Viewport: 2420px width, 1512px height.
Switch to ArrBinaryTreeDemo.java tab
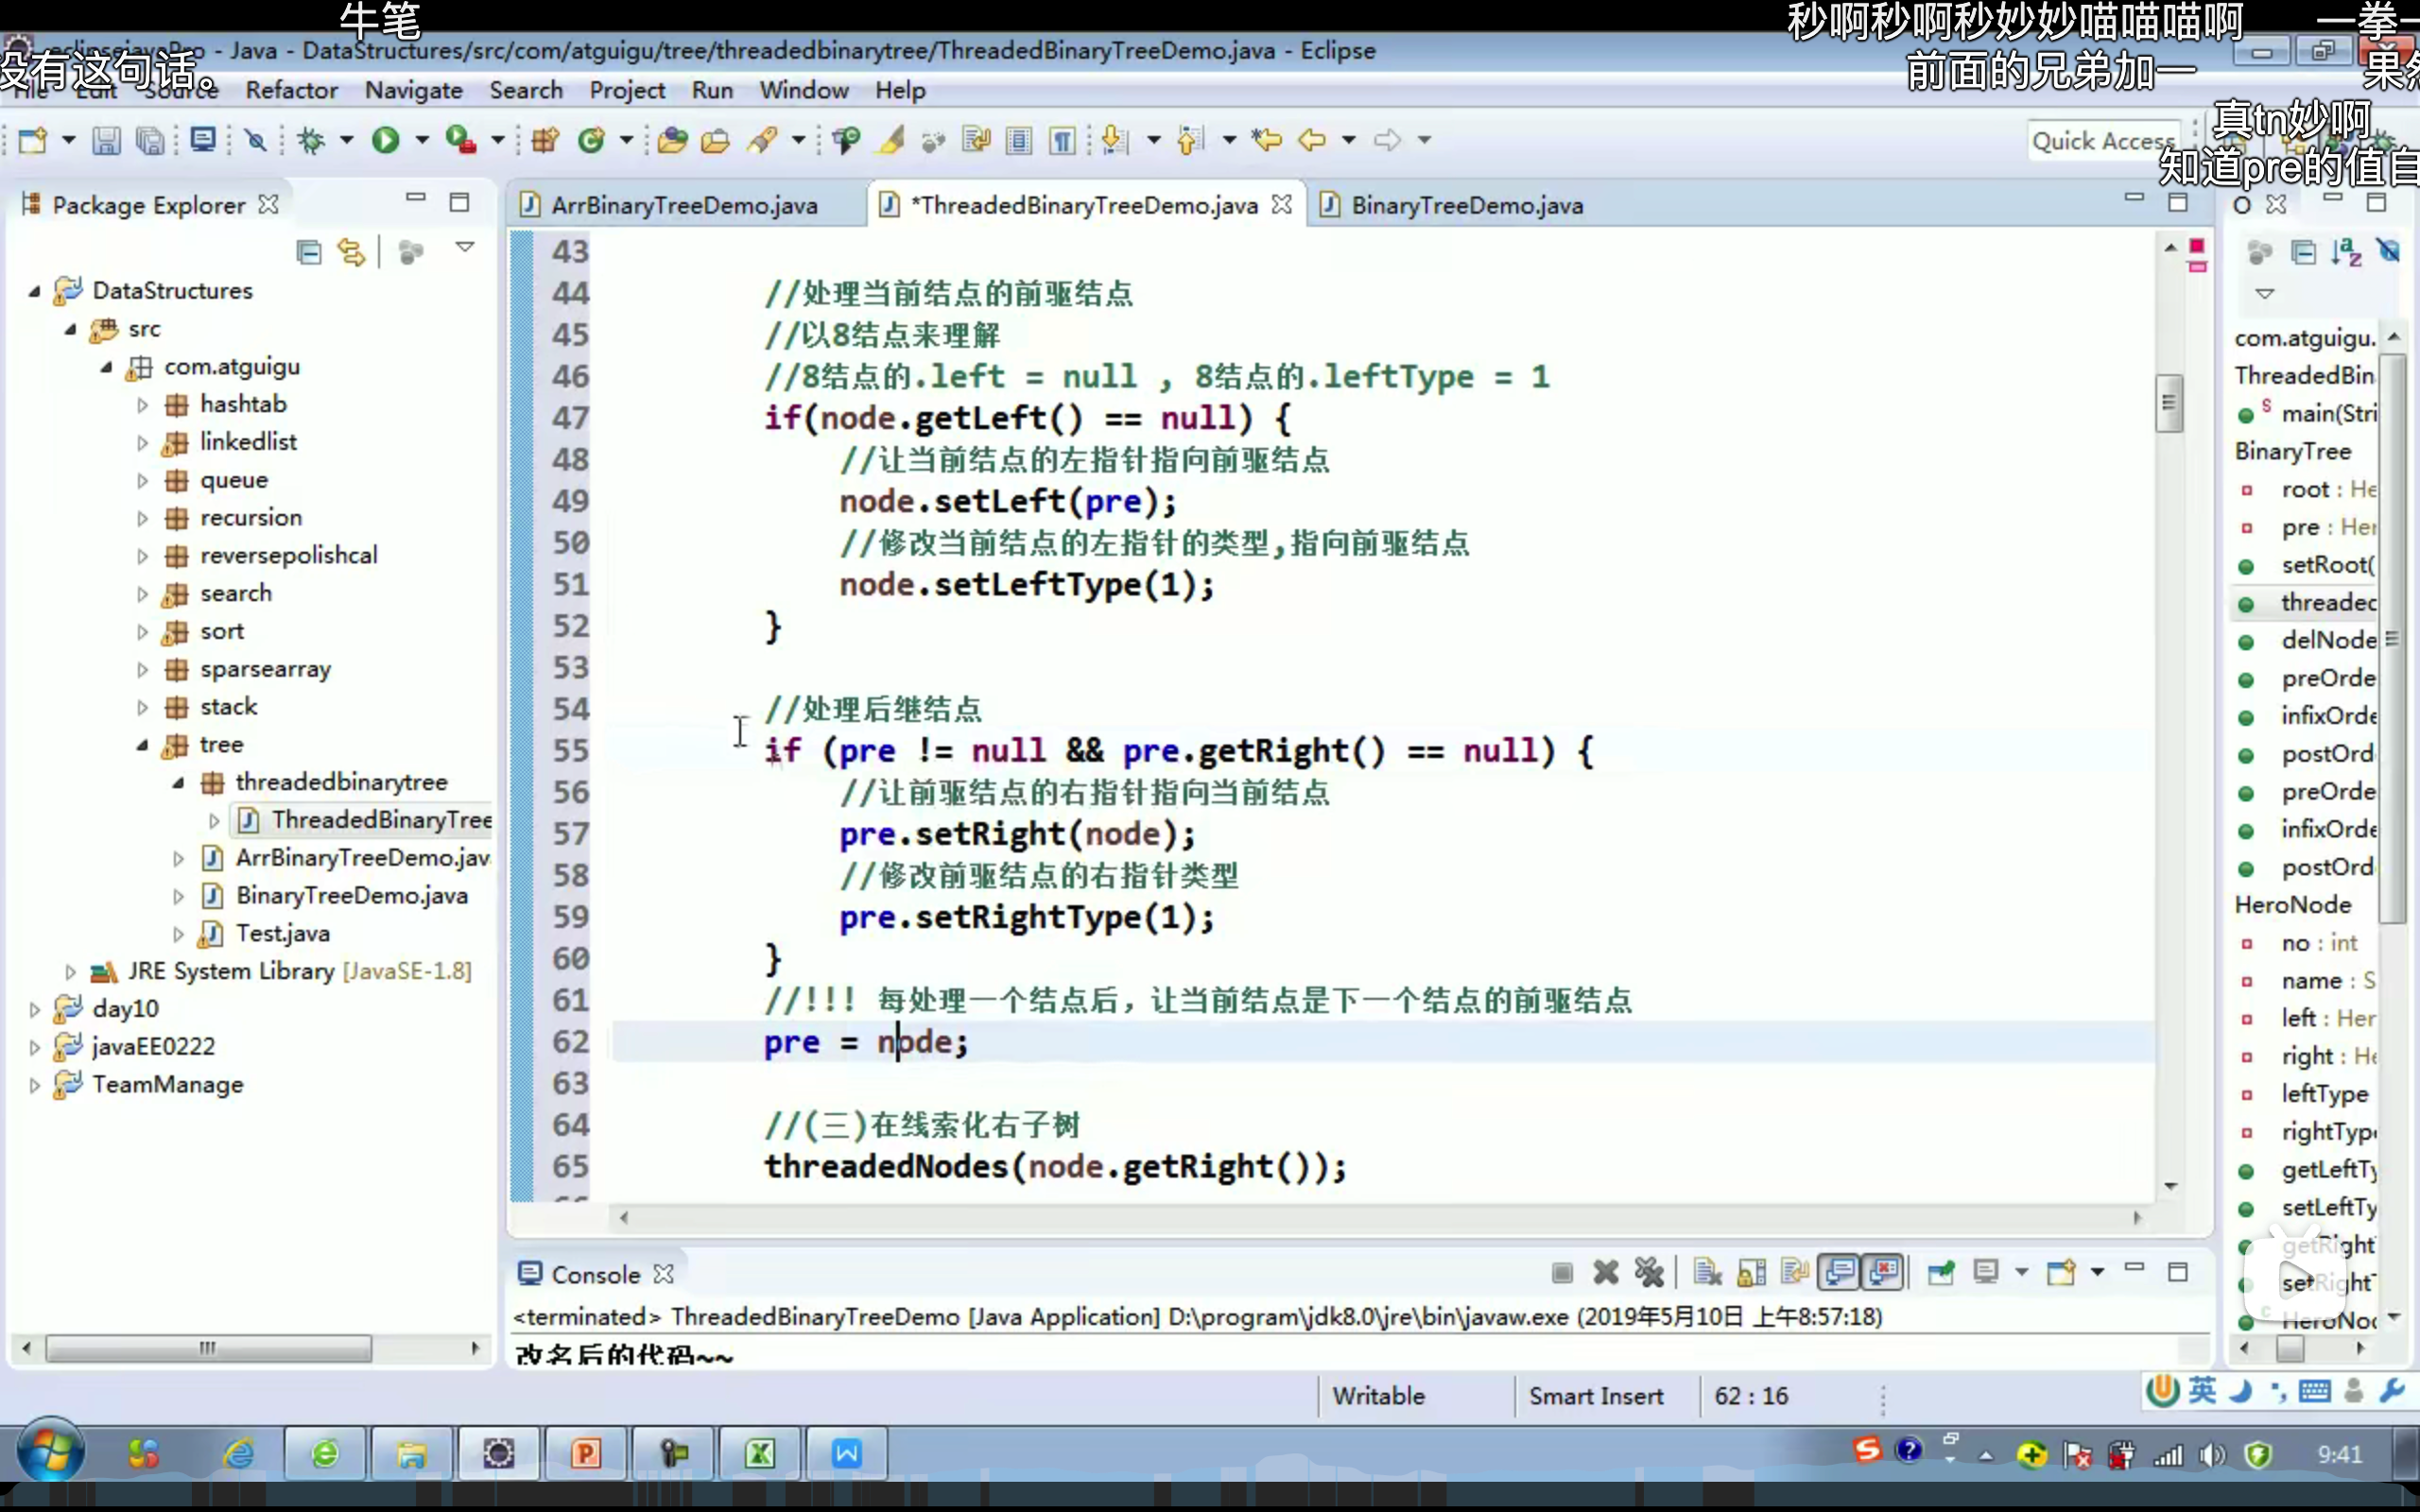click(684, 205)
